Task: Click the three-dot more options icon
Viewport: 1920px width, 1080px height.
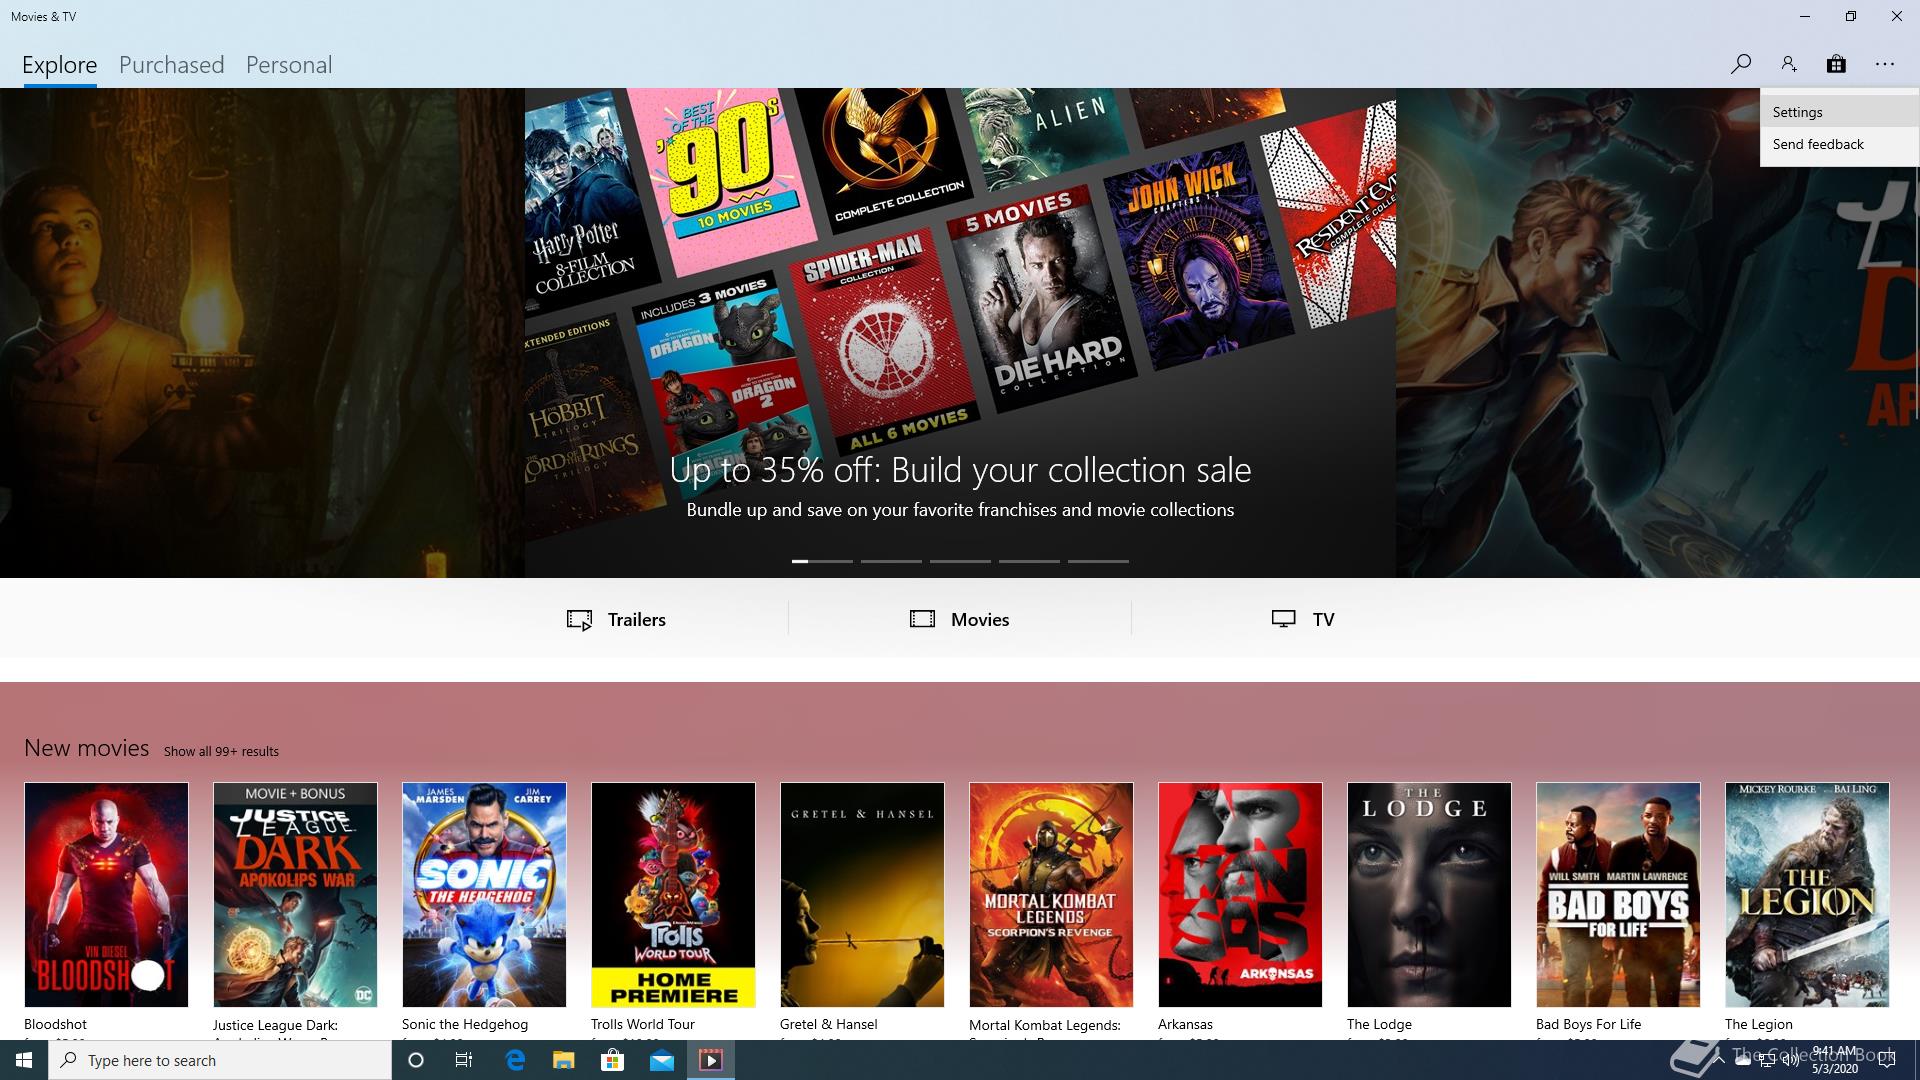Action: [x=1885, y=64]
